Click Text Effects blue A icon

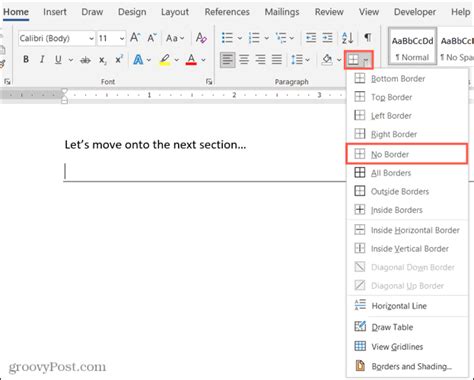[138, 60]
